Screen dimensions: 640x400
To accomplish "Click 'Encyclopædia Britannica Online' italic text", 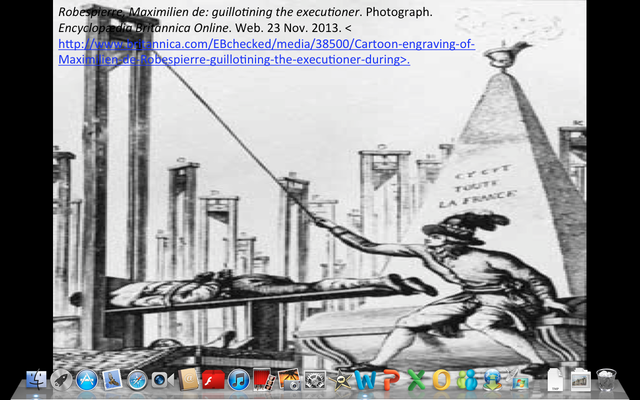I will tap(143, 28).
